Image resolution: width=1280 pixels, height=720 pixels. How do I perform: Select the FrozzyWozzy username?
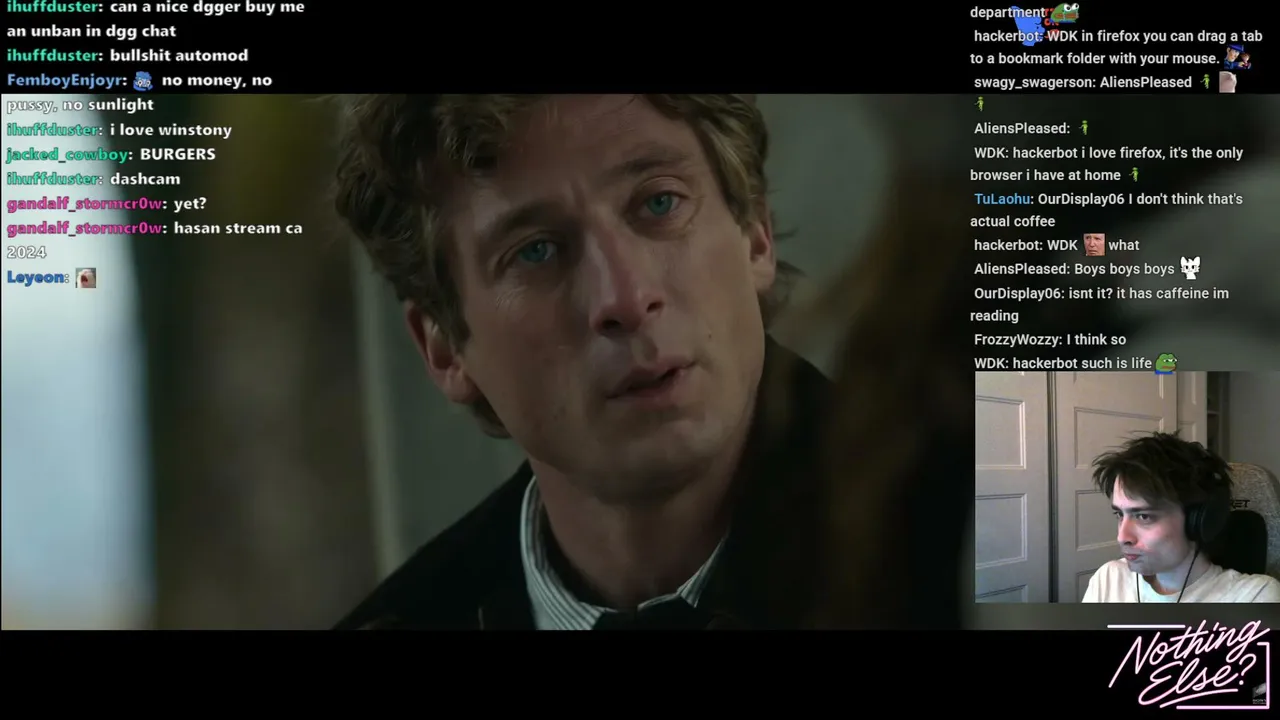tap(1018, 339)
